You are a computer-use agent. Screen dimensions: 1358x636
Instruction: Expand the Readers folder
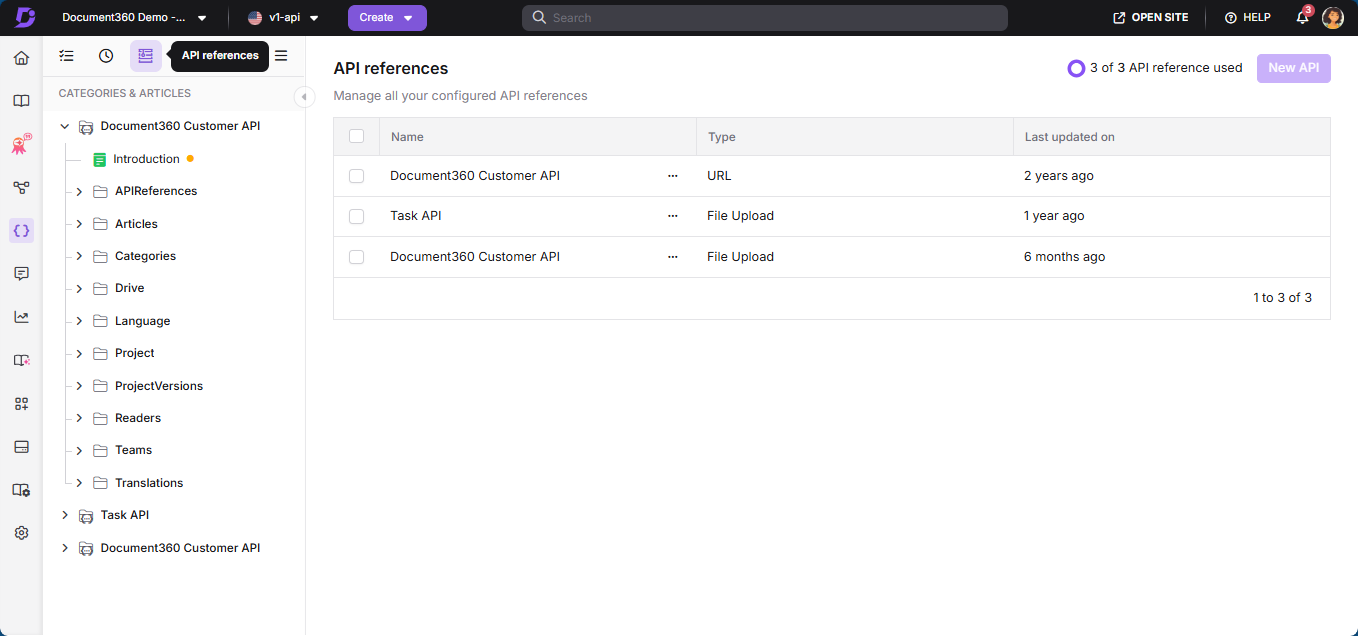(x=79, y=418)
